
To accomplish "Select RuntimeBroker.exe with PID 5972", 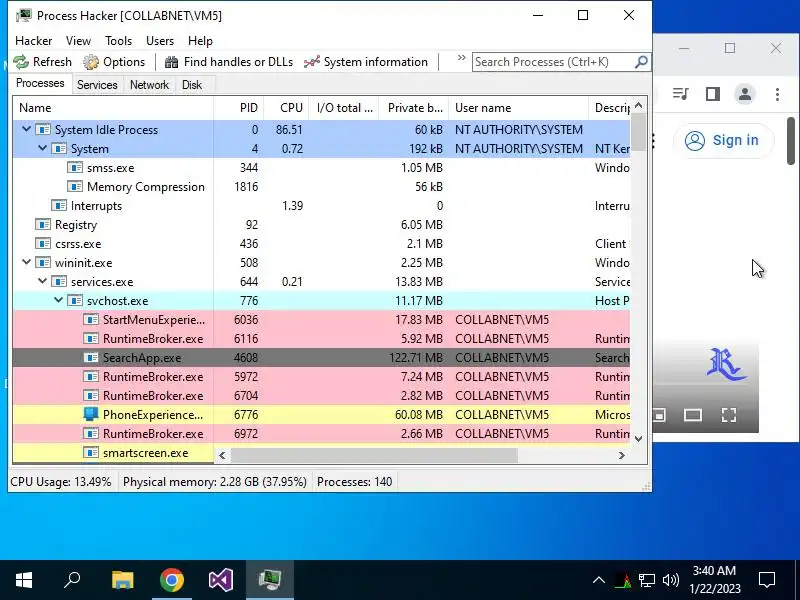I will 321,377.
